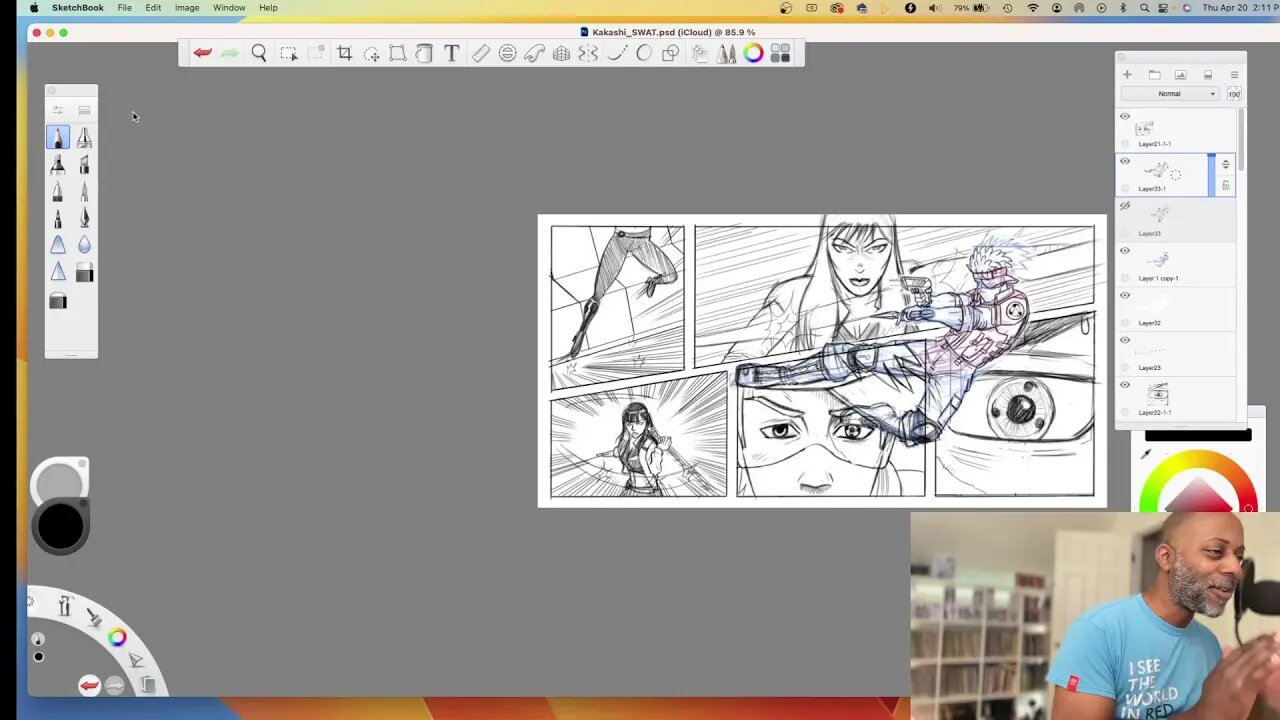Choose the rectangular Selection tool
This screenshot has width=1280, height=720.
(x=288, y=53)
